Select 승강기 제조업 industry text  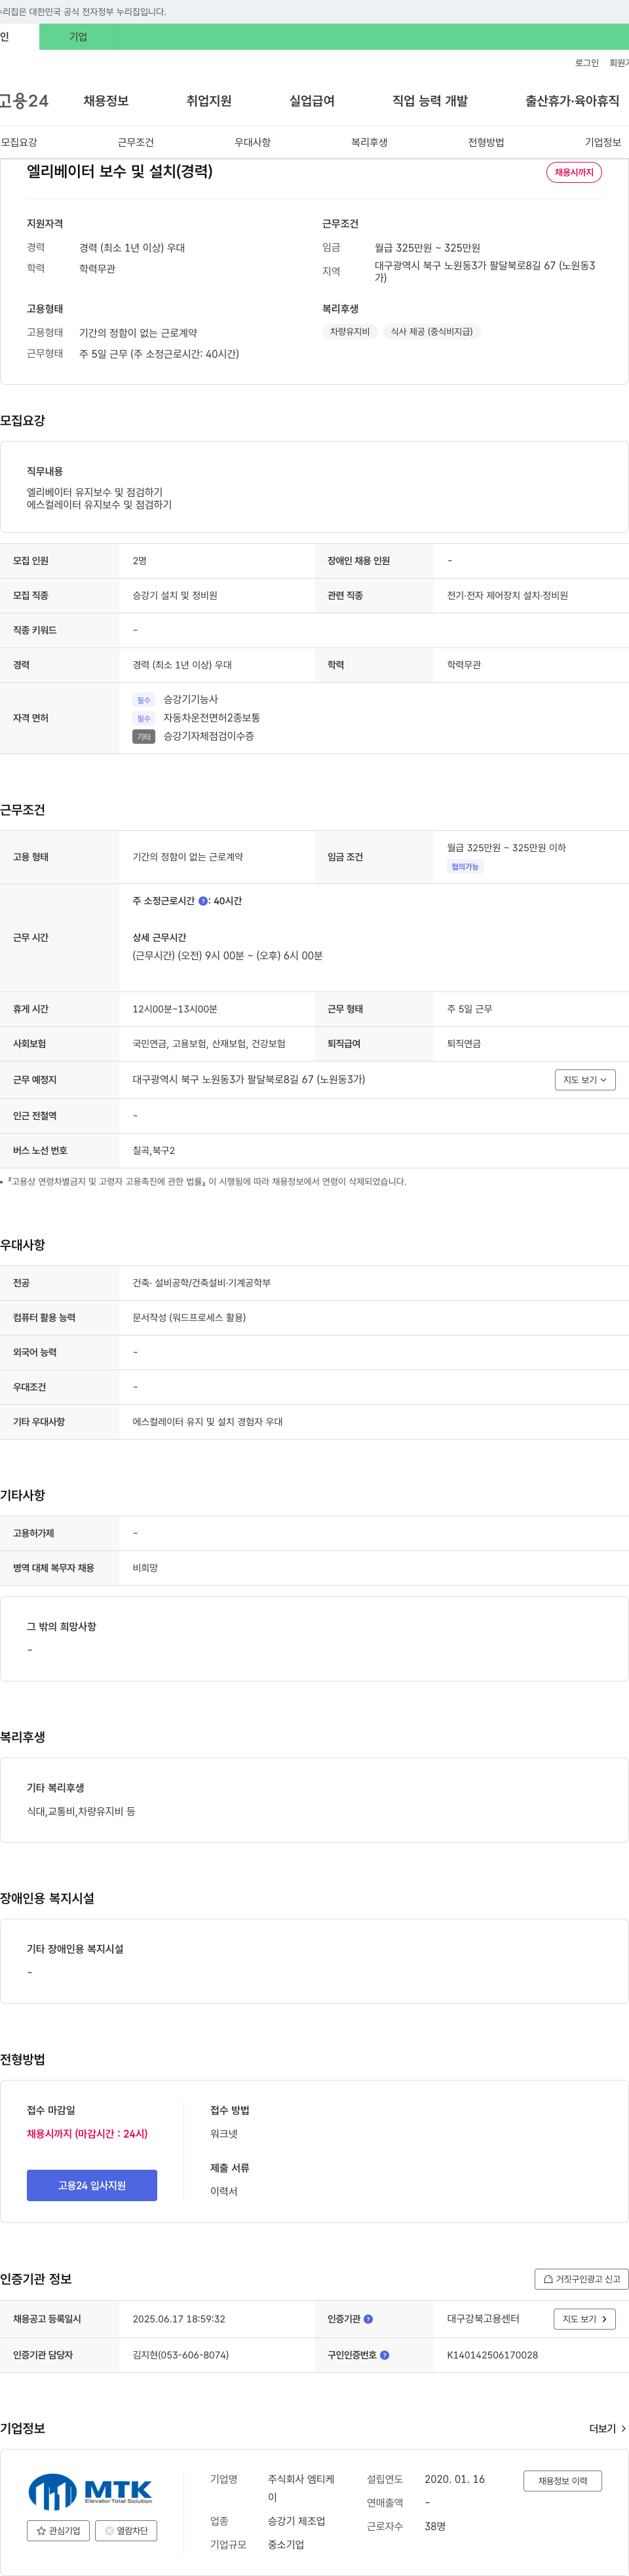296,2521
